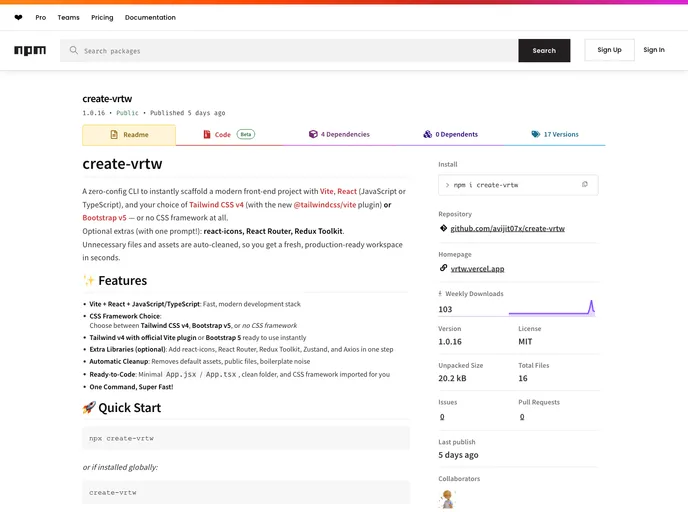Click the Version value 1.0.16 in sidebar
688x512 pixels.
(x=450, y=341)
